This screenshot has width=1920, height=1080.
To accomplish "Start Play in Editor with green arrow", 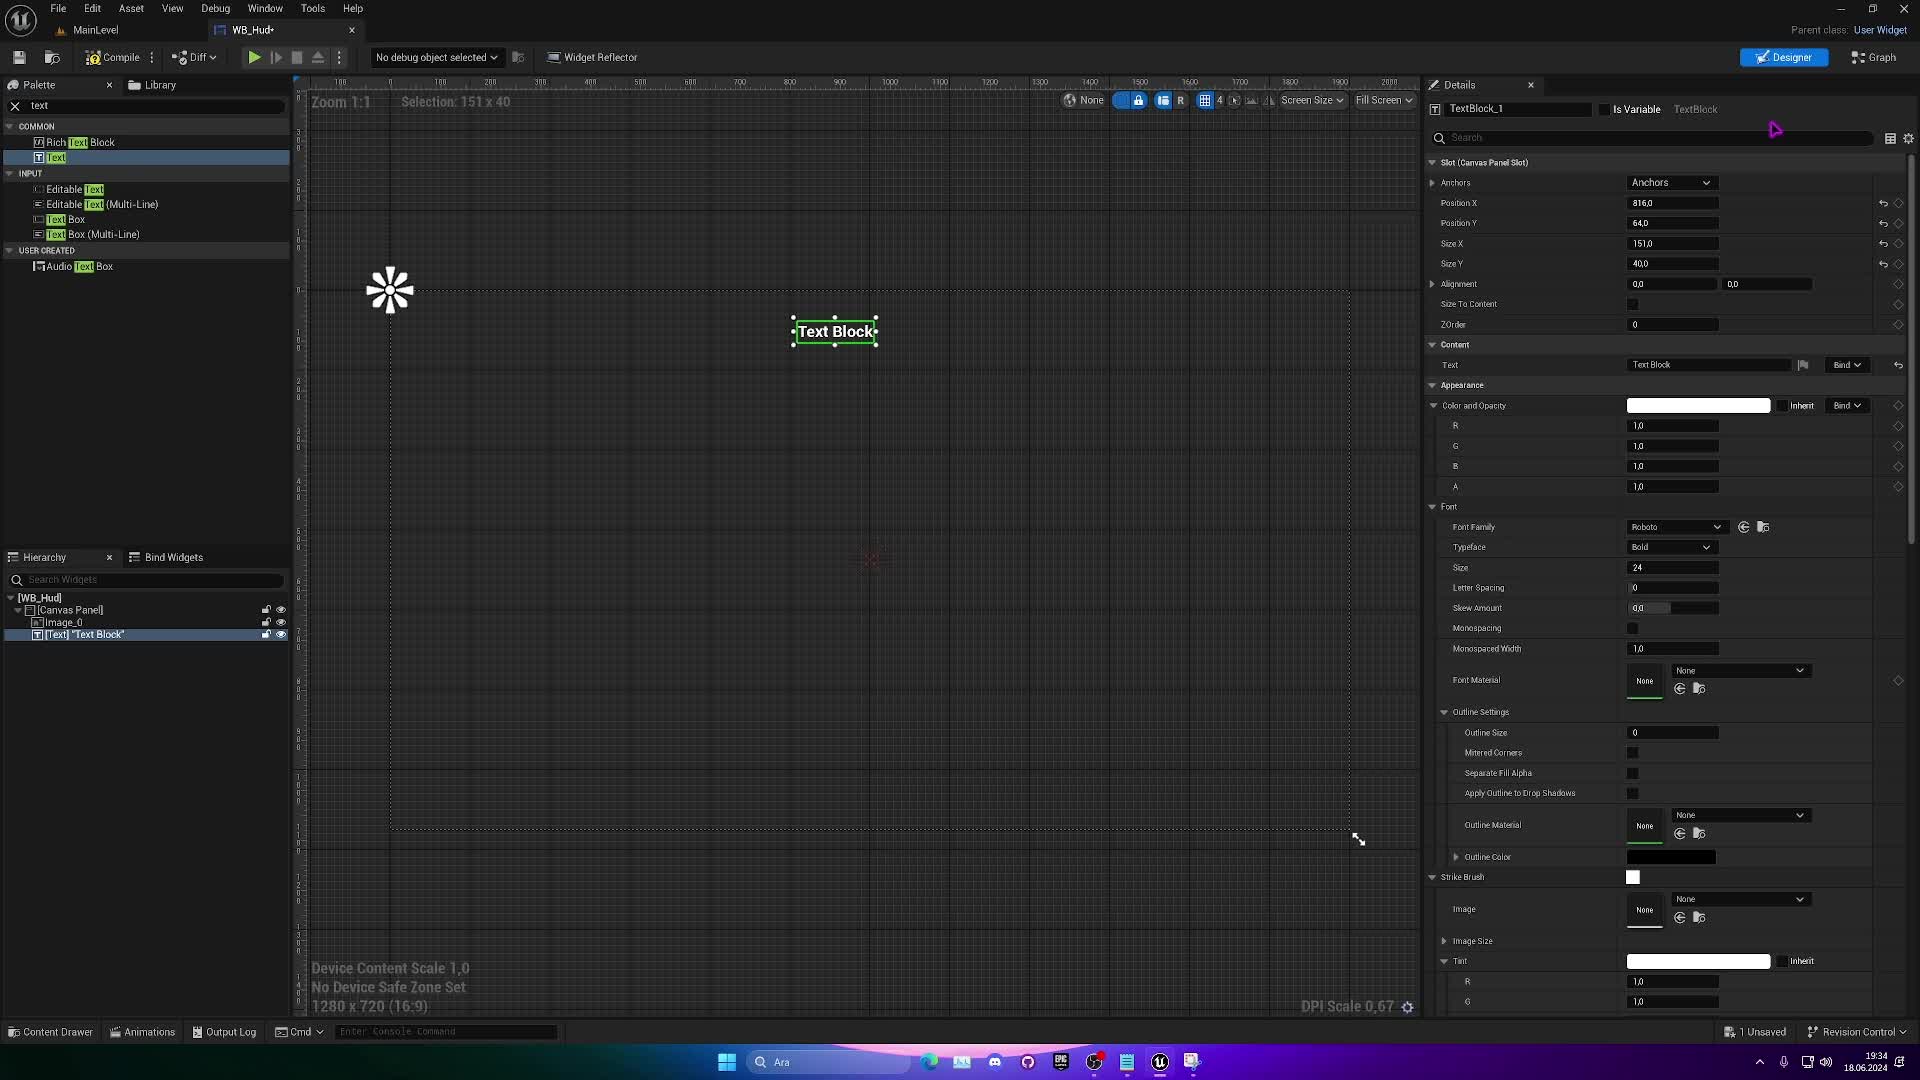I will point(254,57).
